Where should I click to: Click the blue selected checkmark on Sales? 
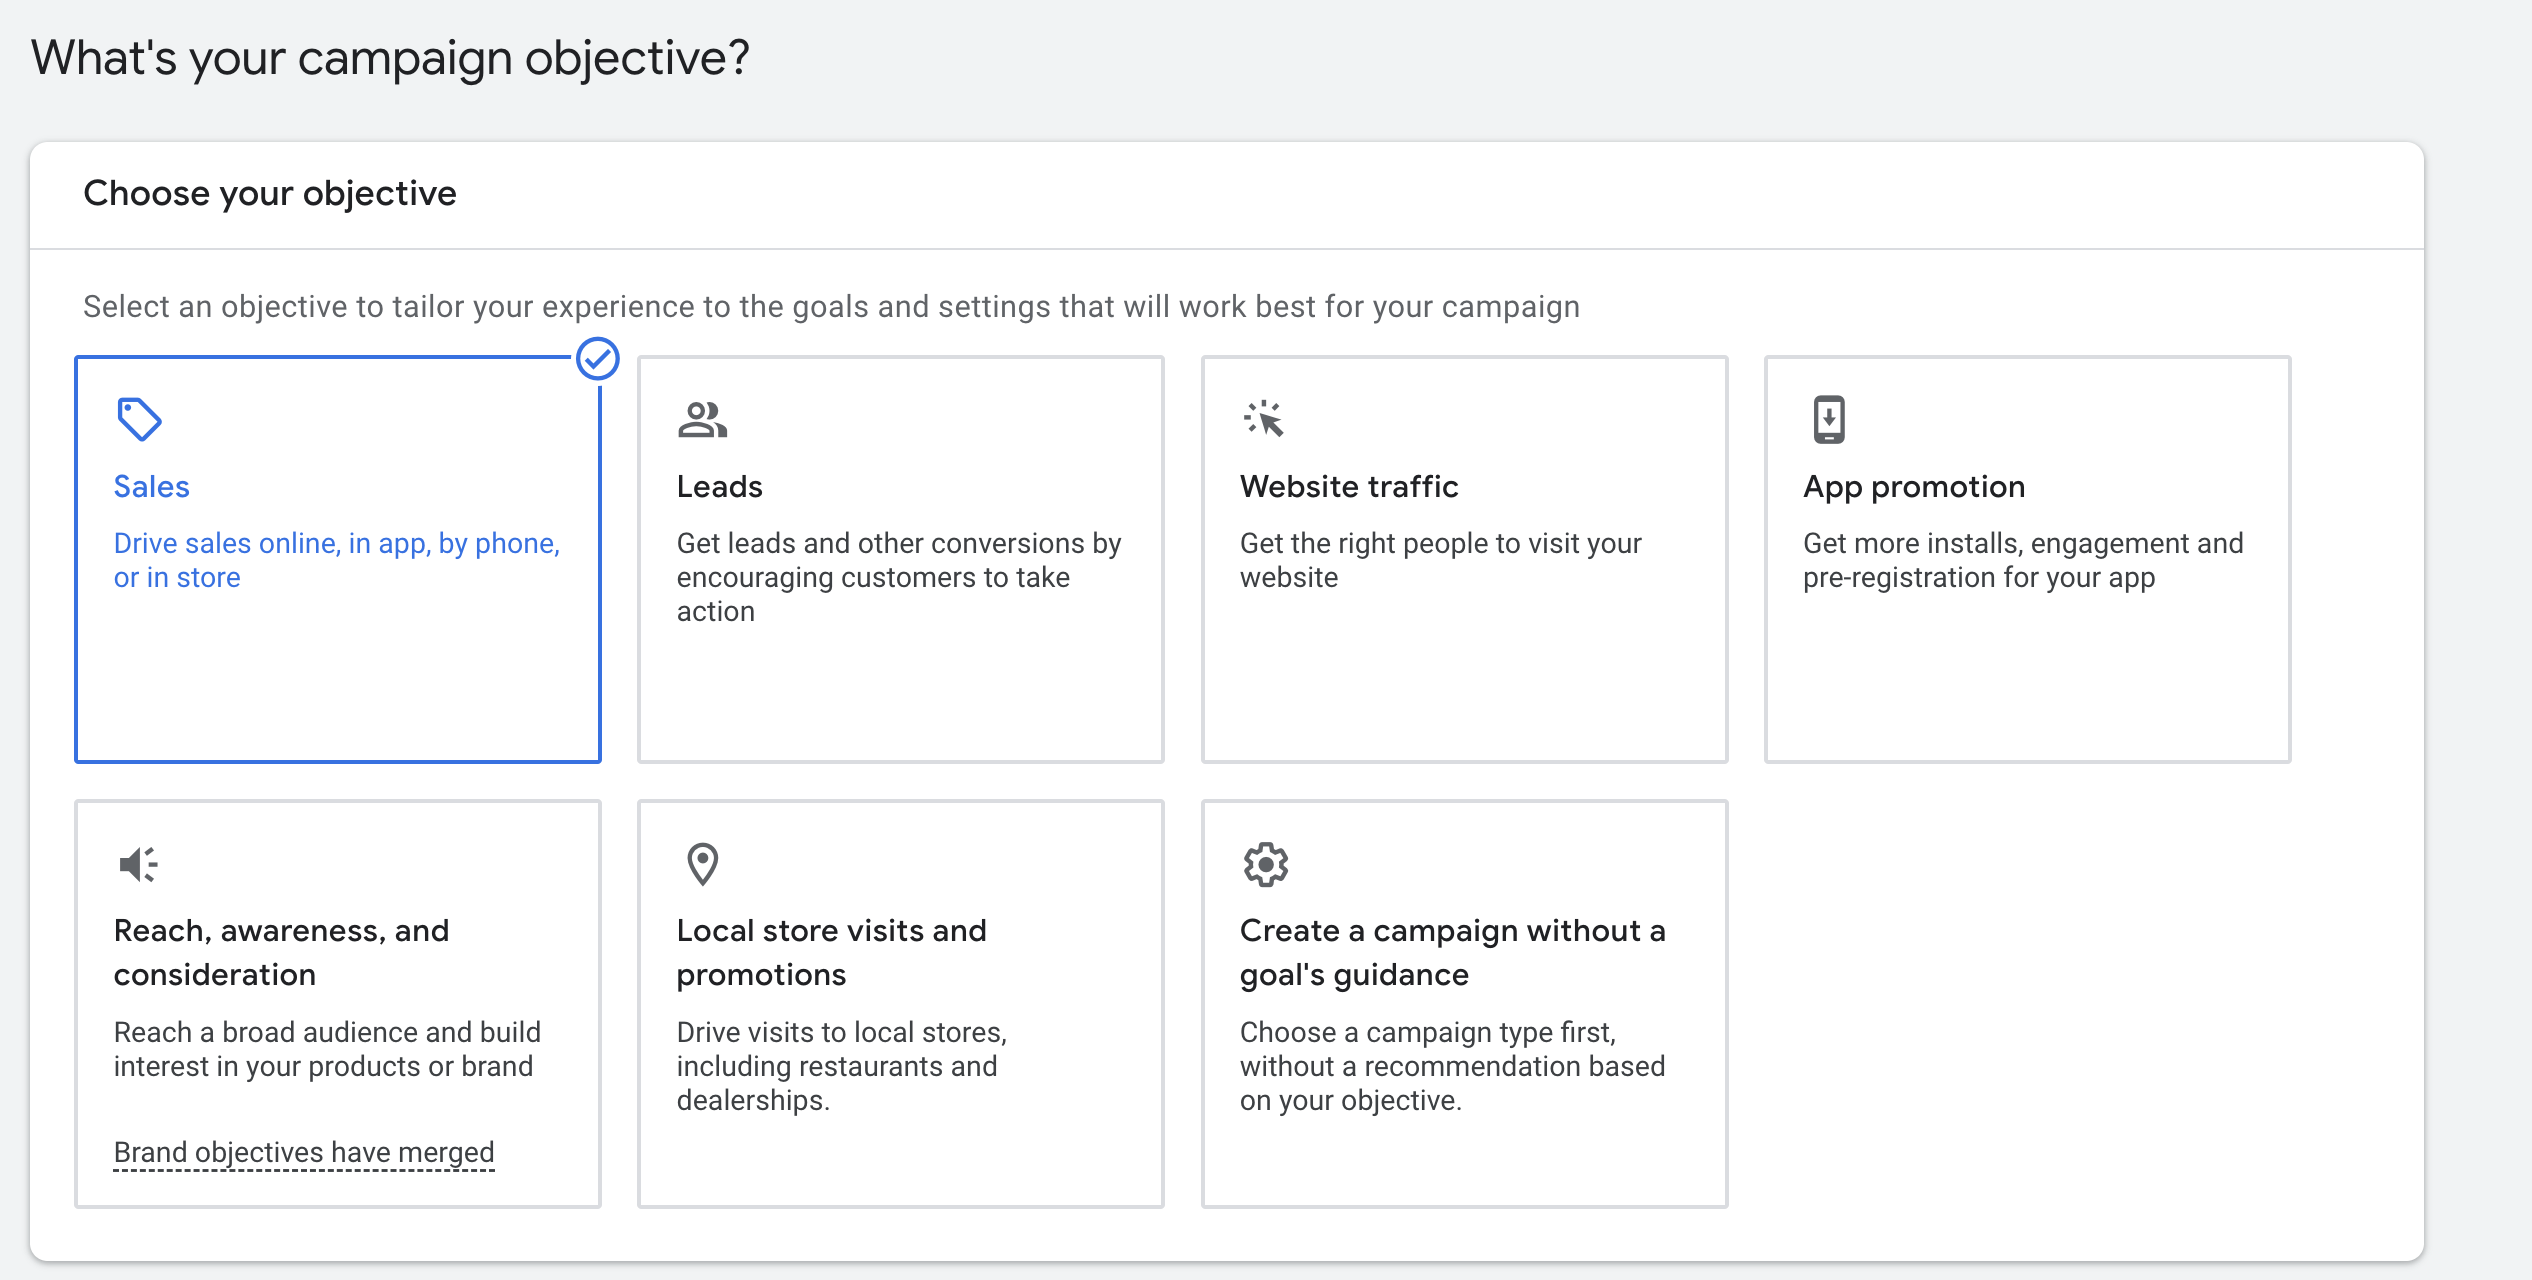598,358
